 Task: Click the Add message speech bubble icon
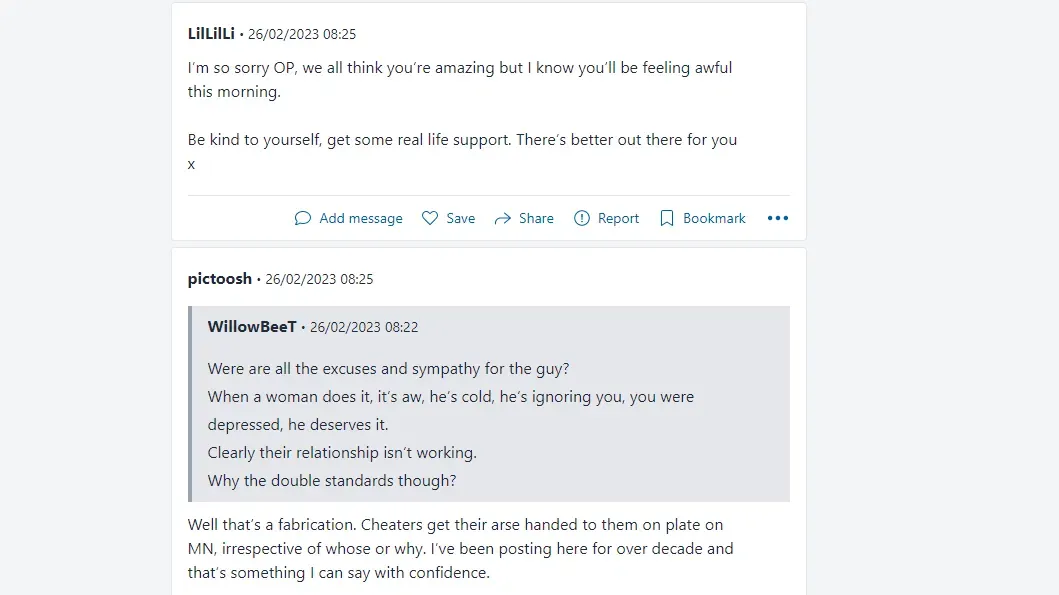[303, 218]
